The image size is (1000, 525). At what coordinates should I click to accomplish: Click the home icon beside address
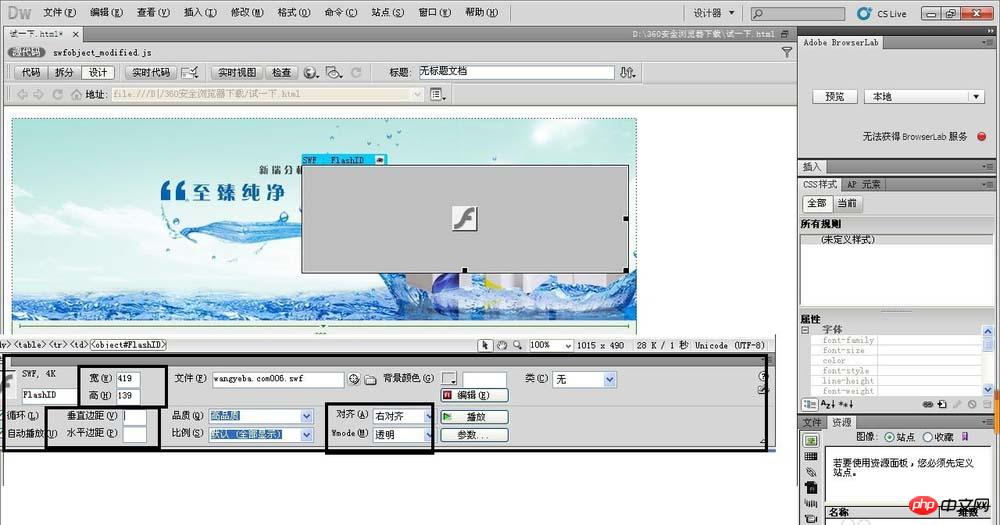coord(76,94)
